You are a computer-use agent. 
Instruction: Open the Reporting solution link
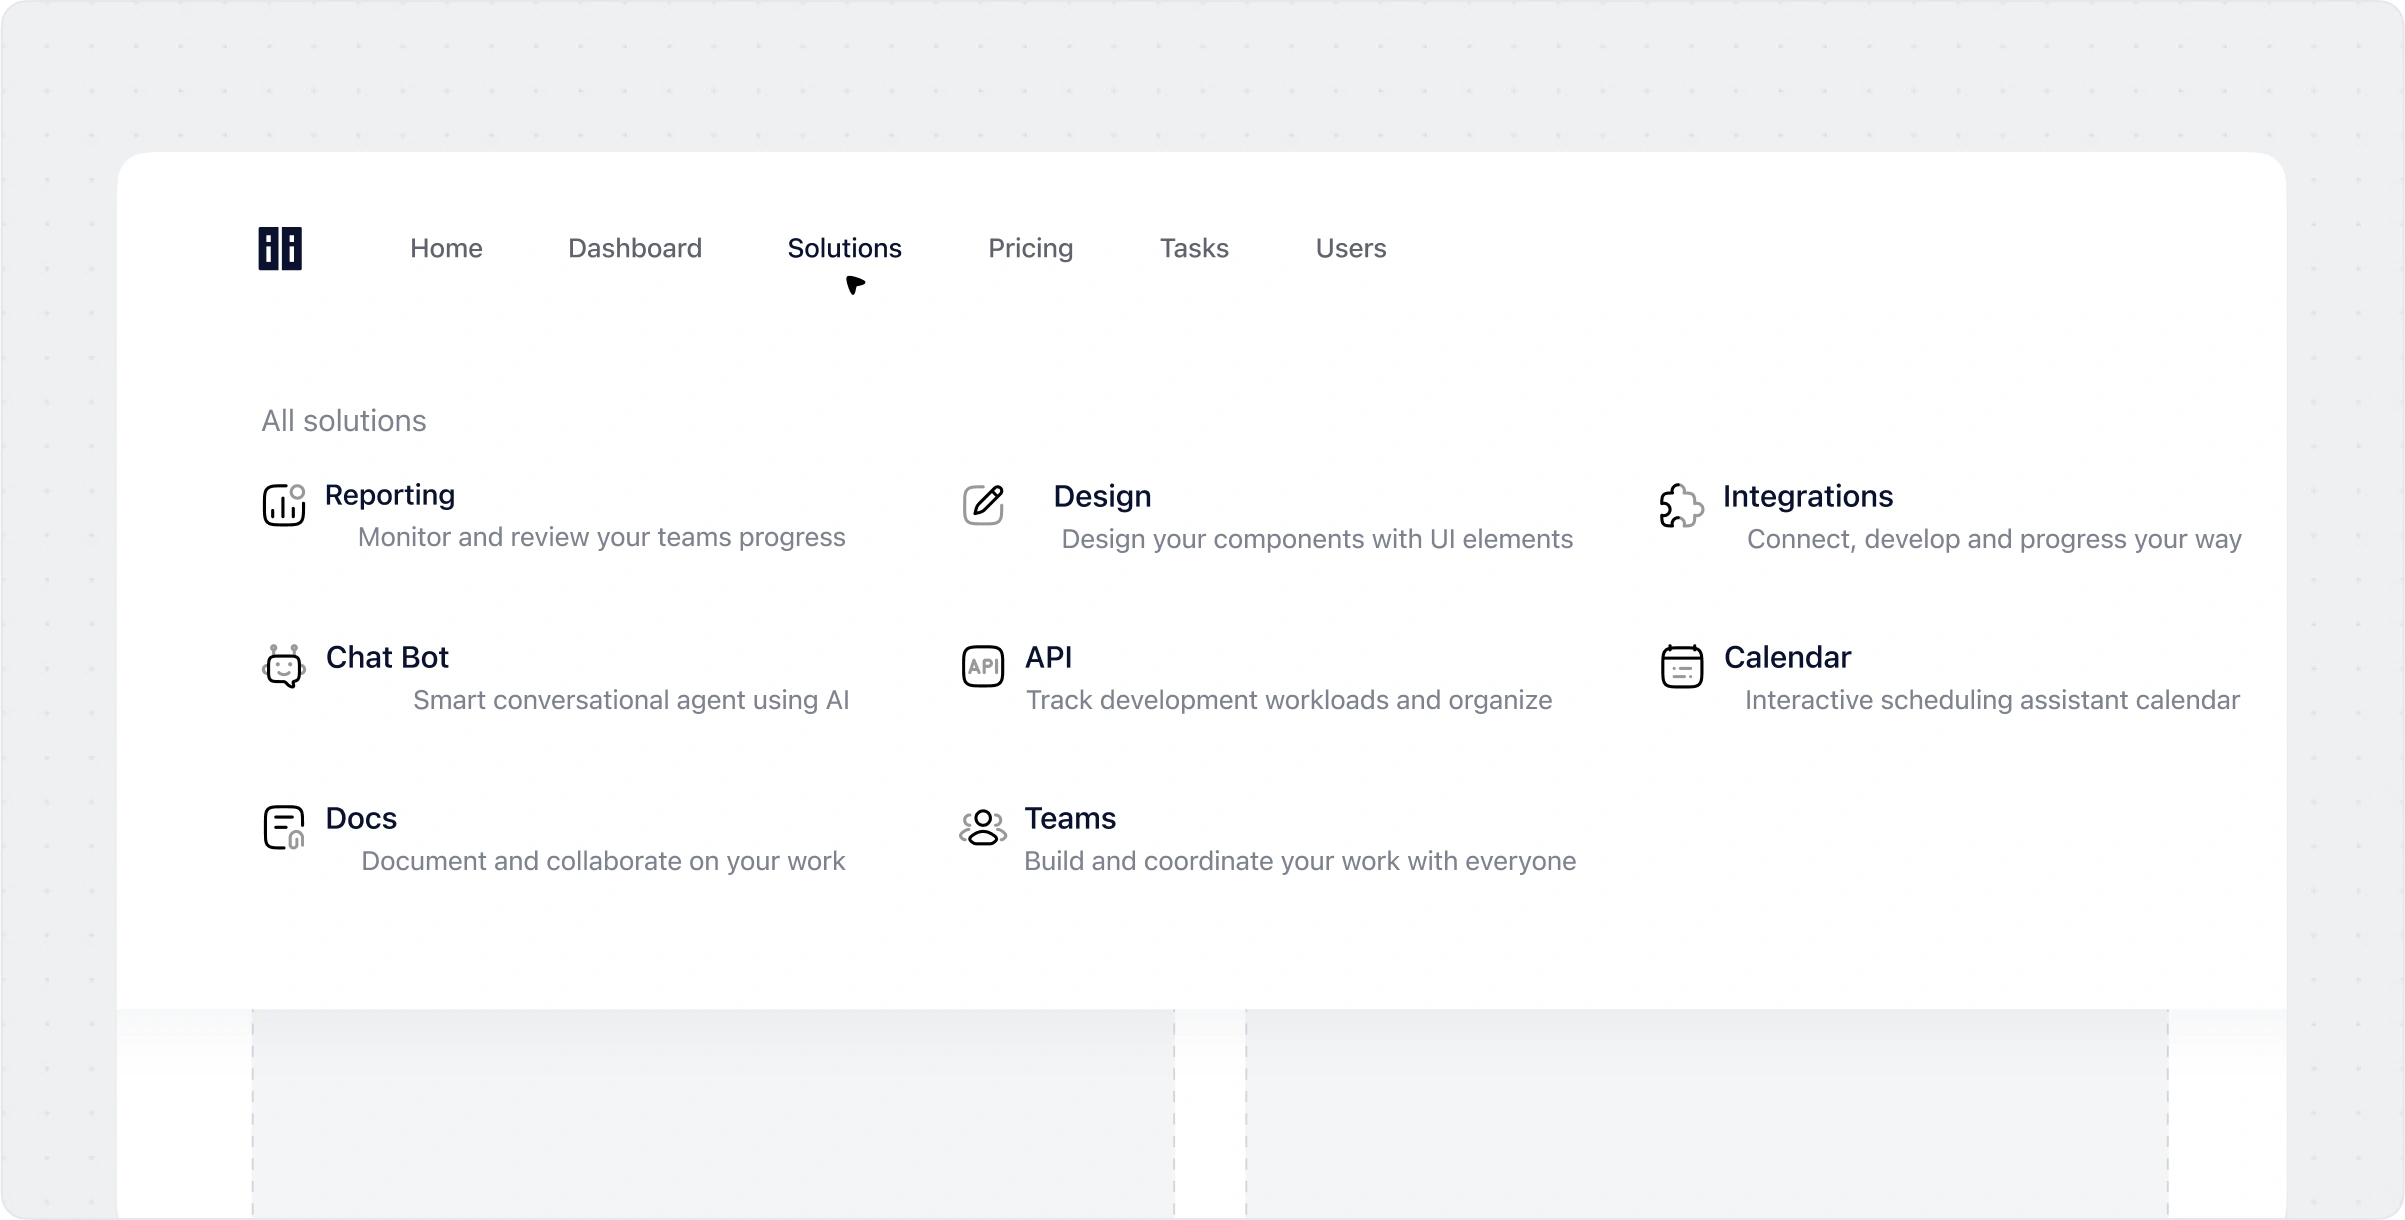pos(390,495)
